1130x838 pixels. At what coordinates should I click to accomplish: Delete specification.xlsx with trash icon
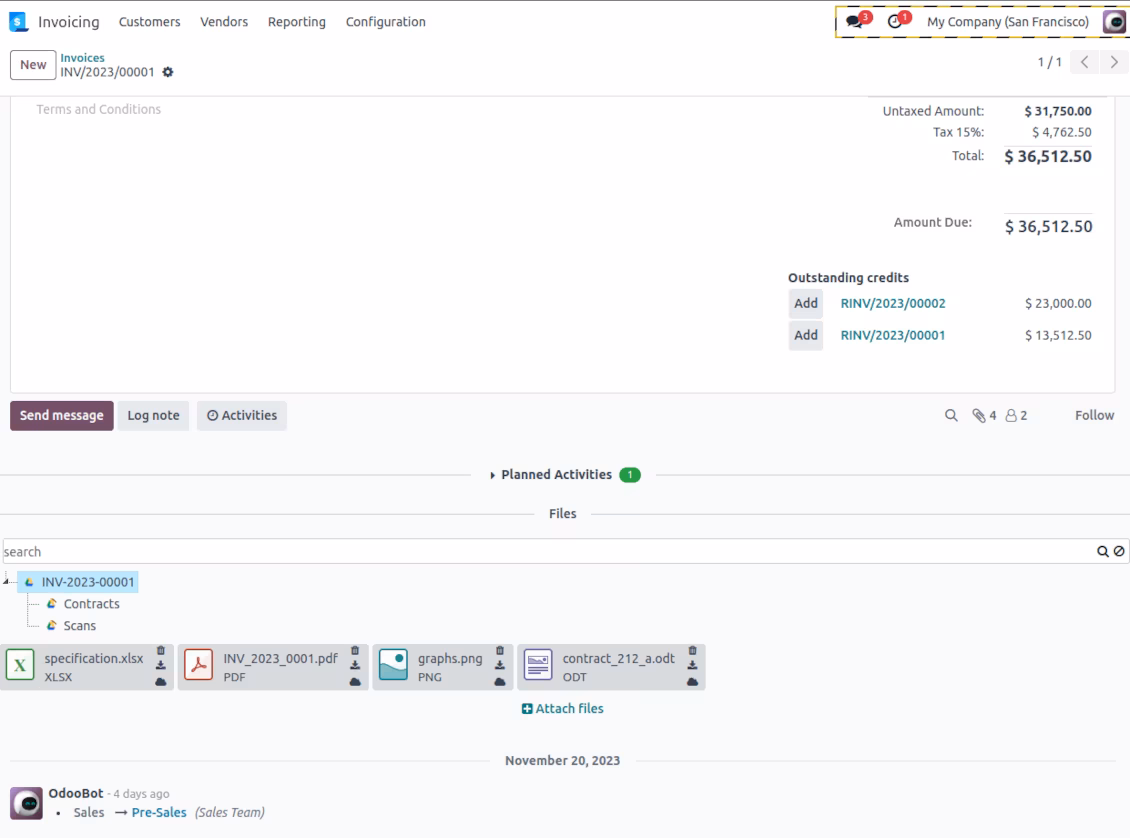(x=161, y=651)
